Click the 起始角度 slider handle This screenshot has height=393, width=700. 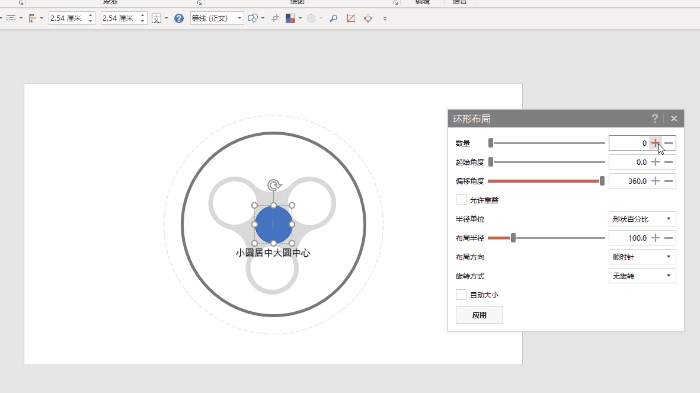tap(491, 162)
